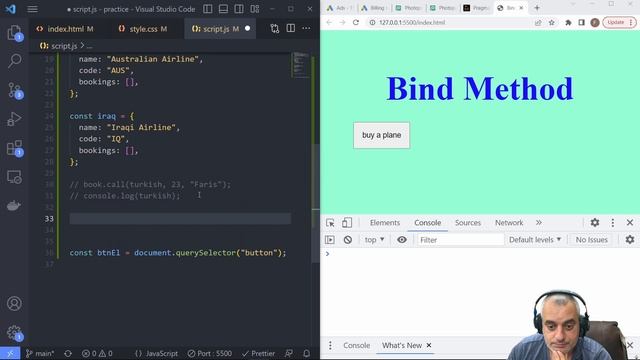
Task: Click the feedback icon in status bar
Action: pyautogui.click(x=289, y=353)
